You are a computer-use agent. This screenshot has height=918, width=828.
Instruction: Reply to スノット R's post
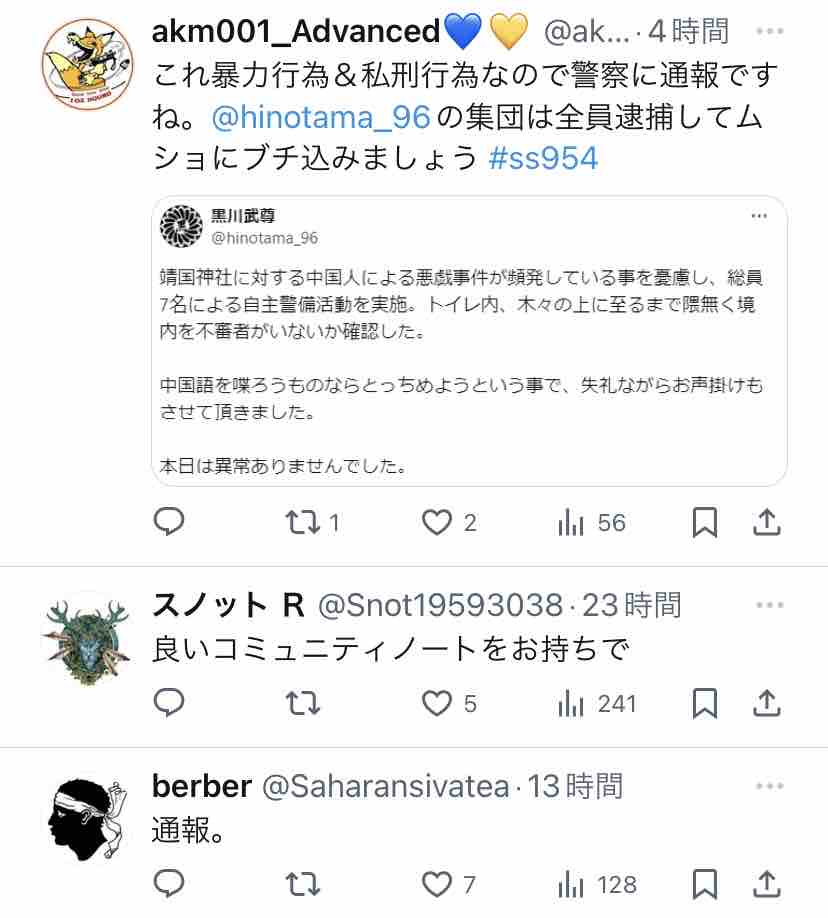(169, 703)
